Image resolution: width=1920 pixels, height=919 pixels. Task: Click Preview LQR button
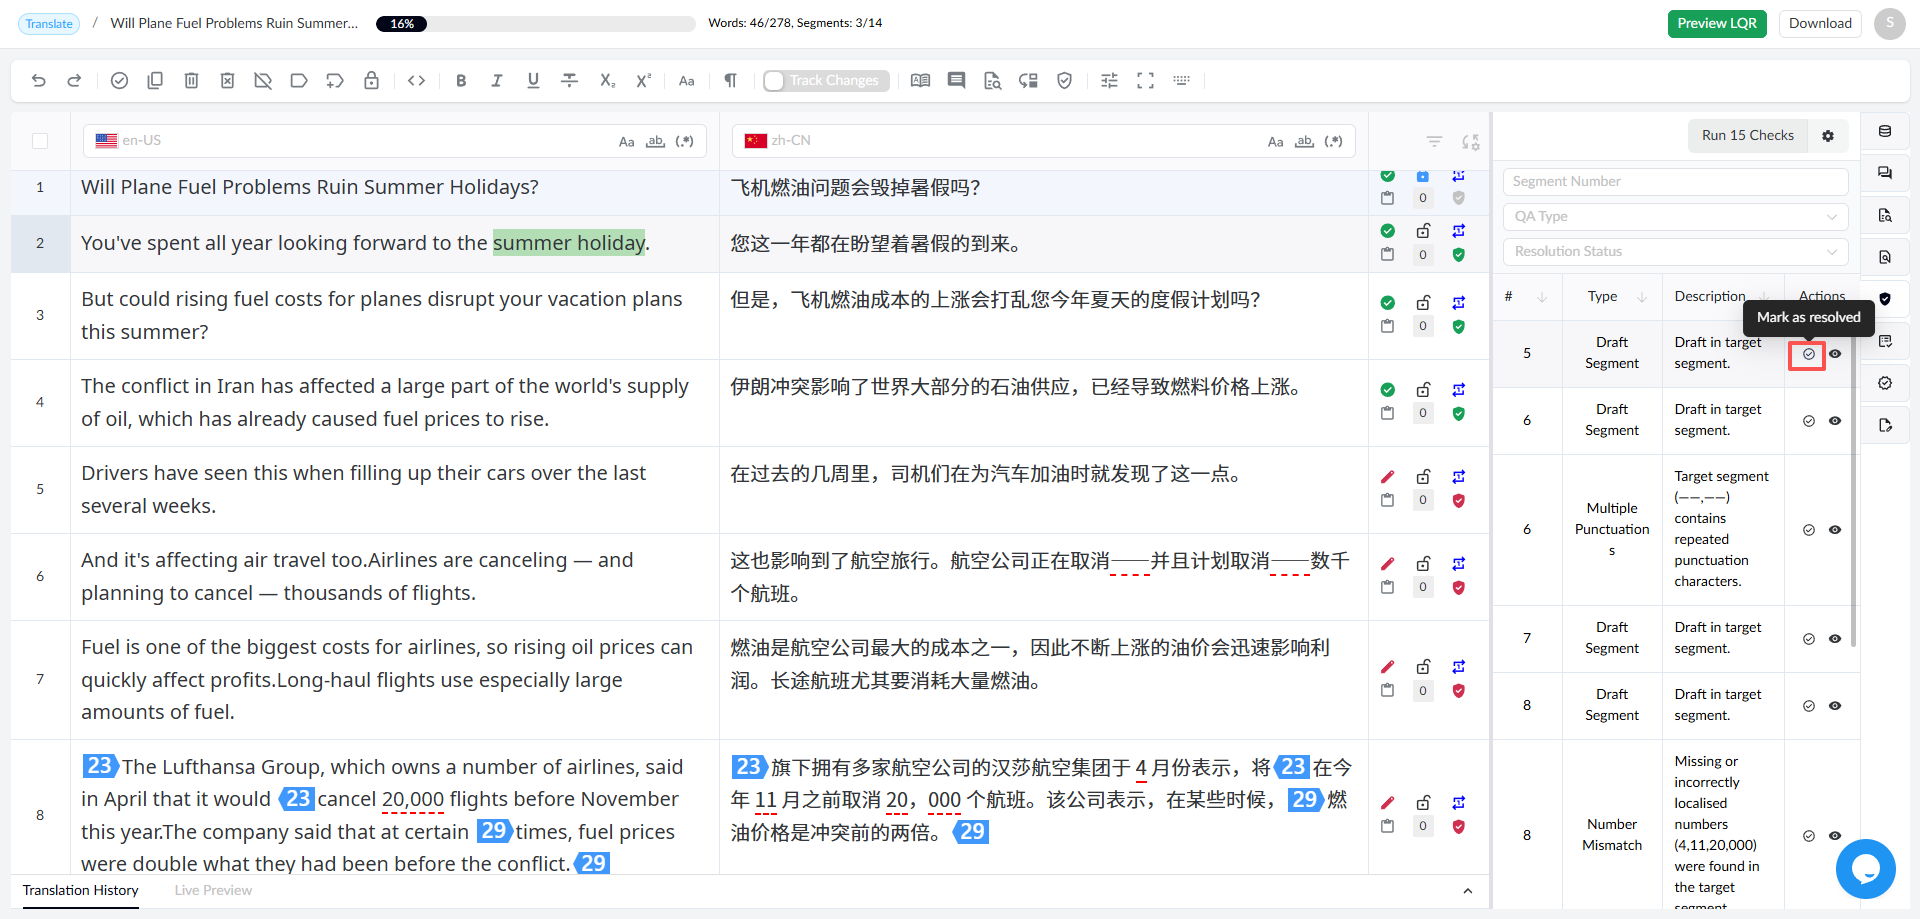tap(1717, 24)
